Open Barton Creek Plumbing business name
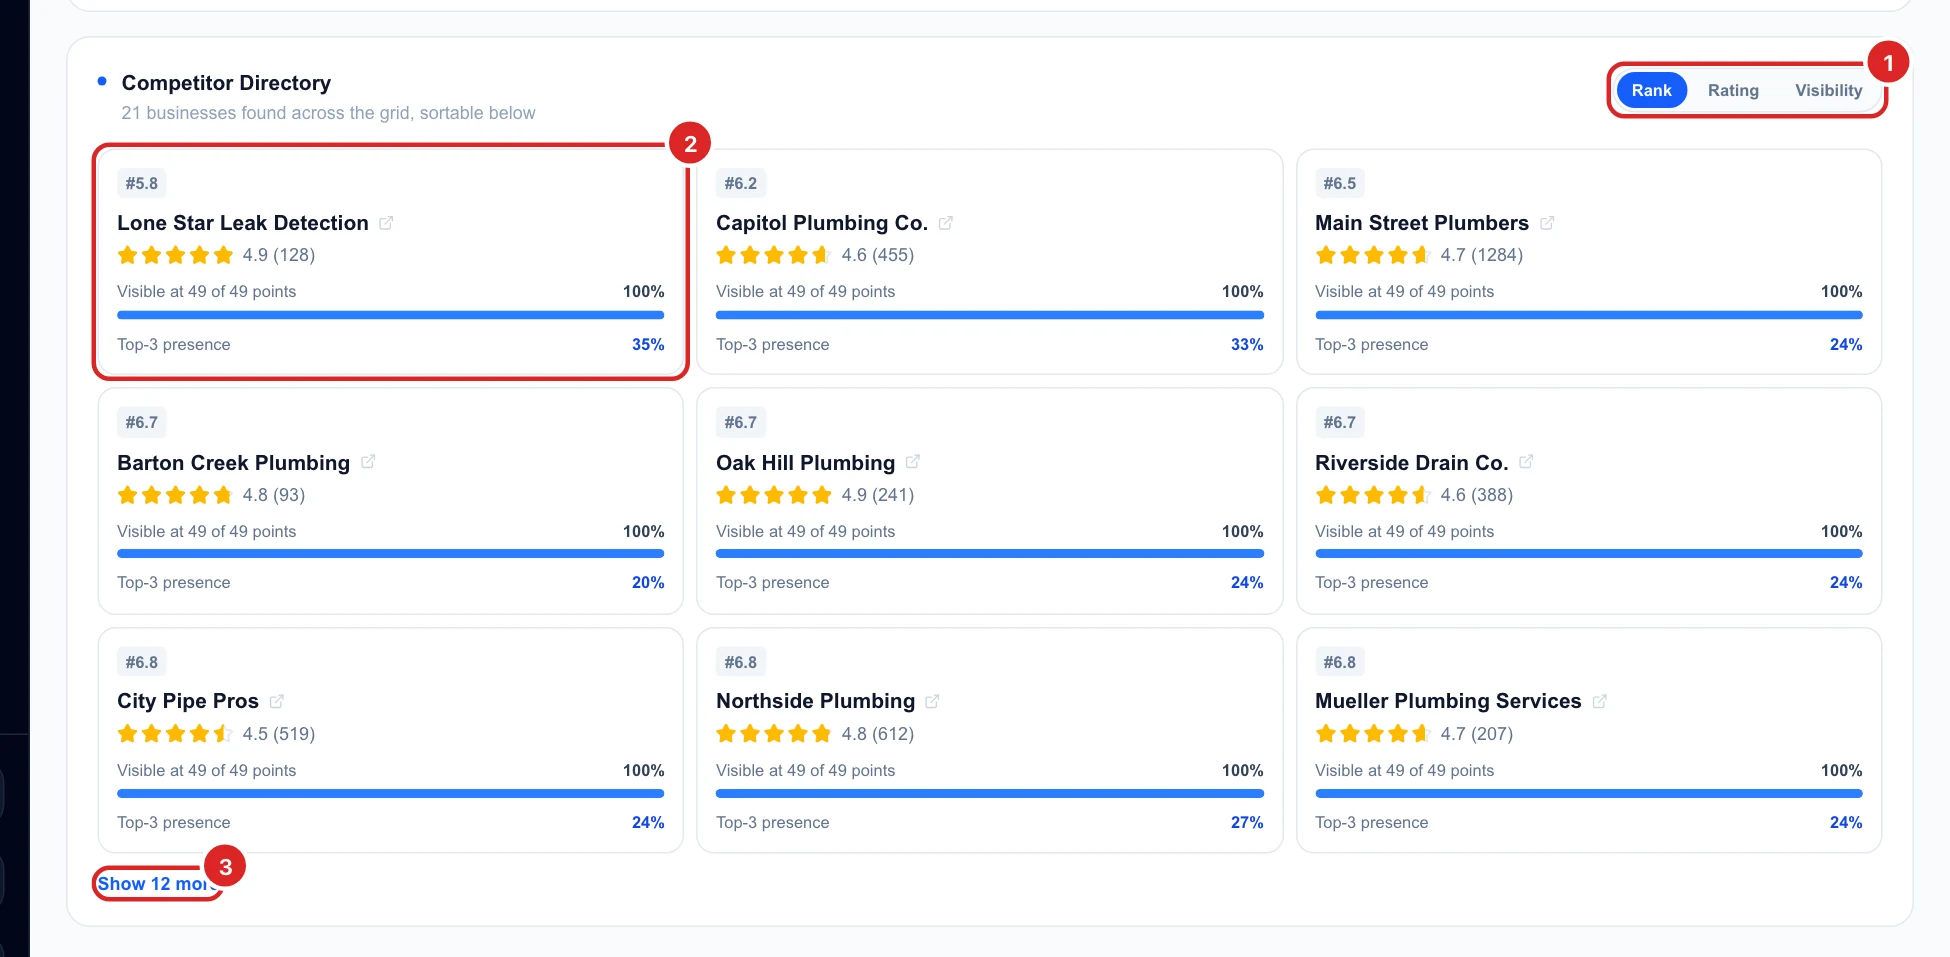 tap(233, 463)
